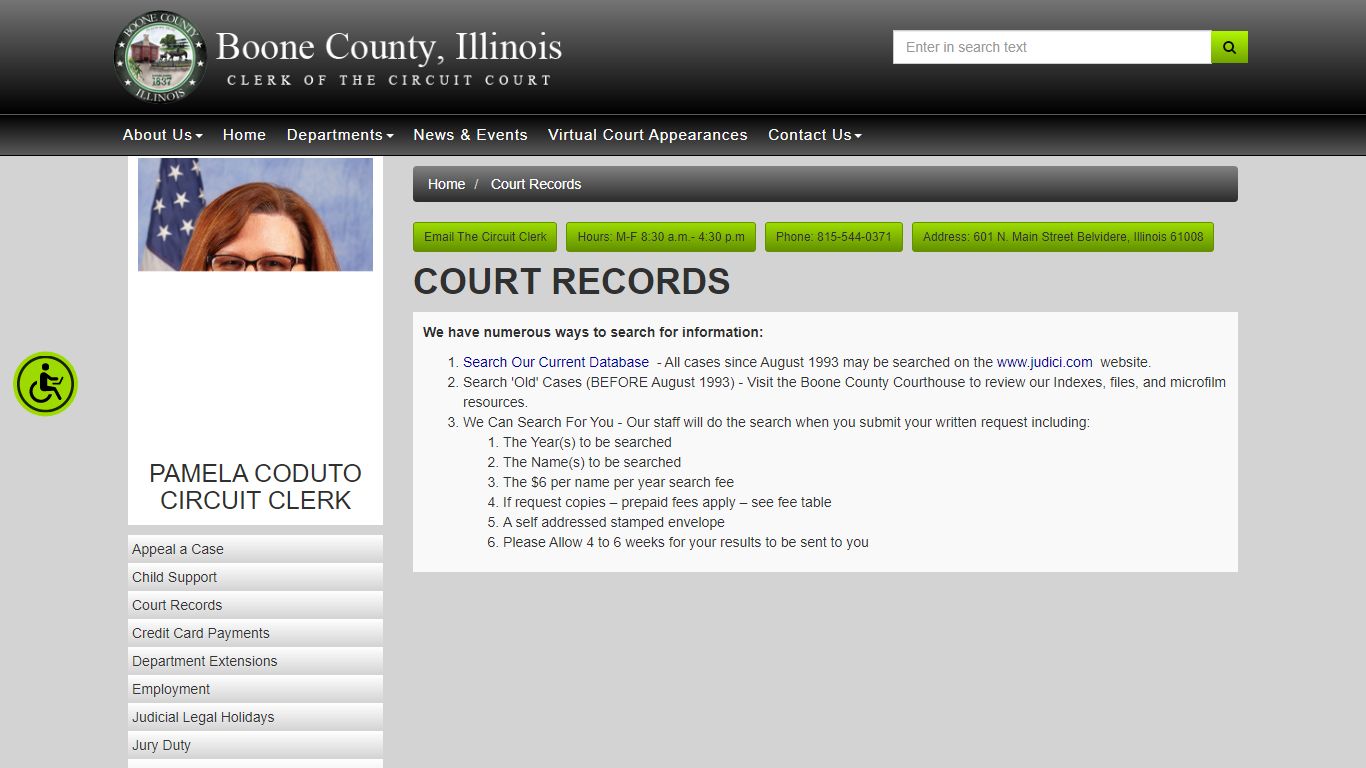Click the Court Records breadcrumb
The image size is (1366, 768).
[536, 184]
